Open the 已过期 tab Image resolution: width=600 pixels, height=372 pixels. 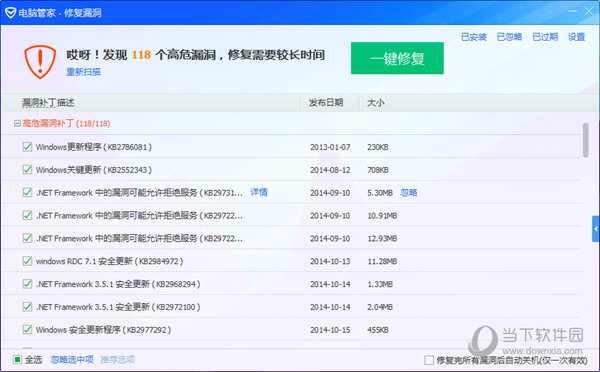click(545, 37)
